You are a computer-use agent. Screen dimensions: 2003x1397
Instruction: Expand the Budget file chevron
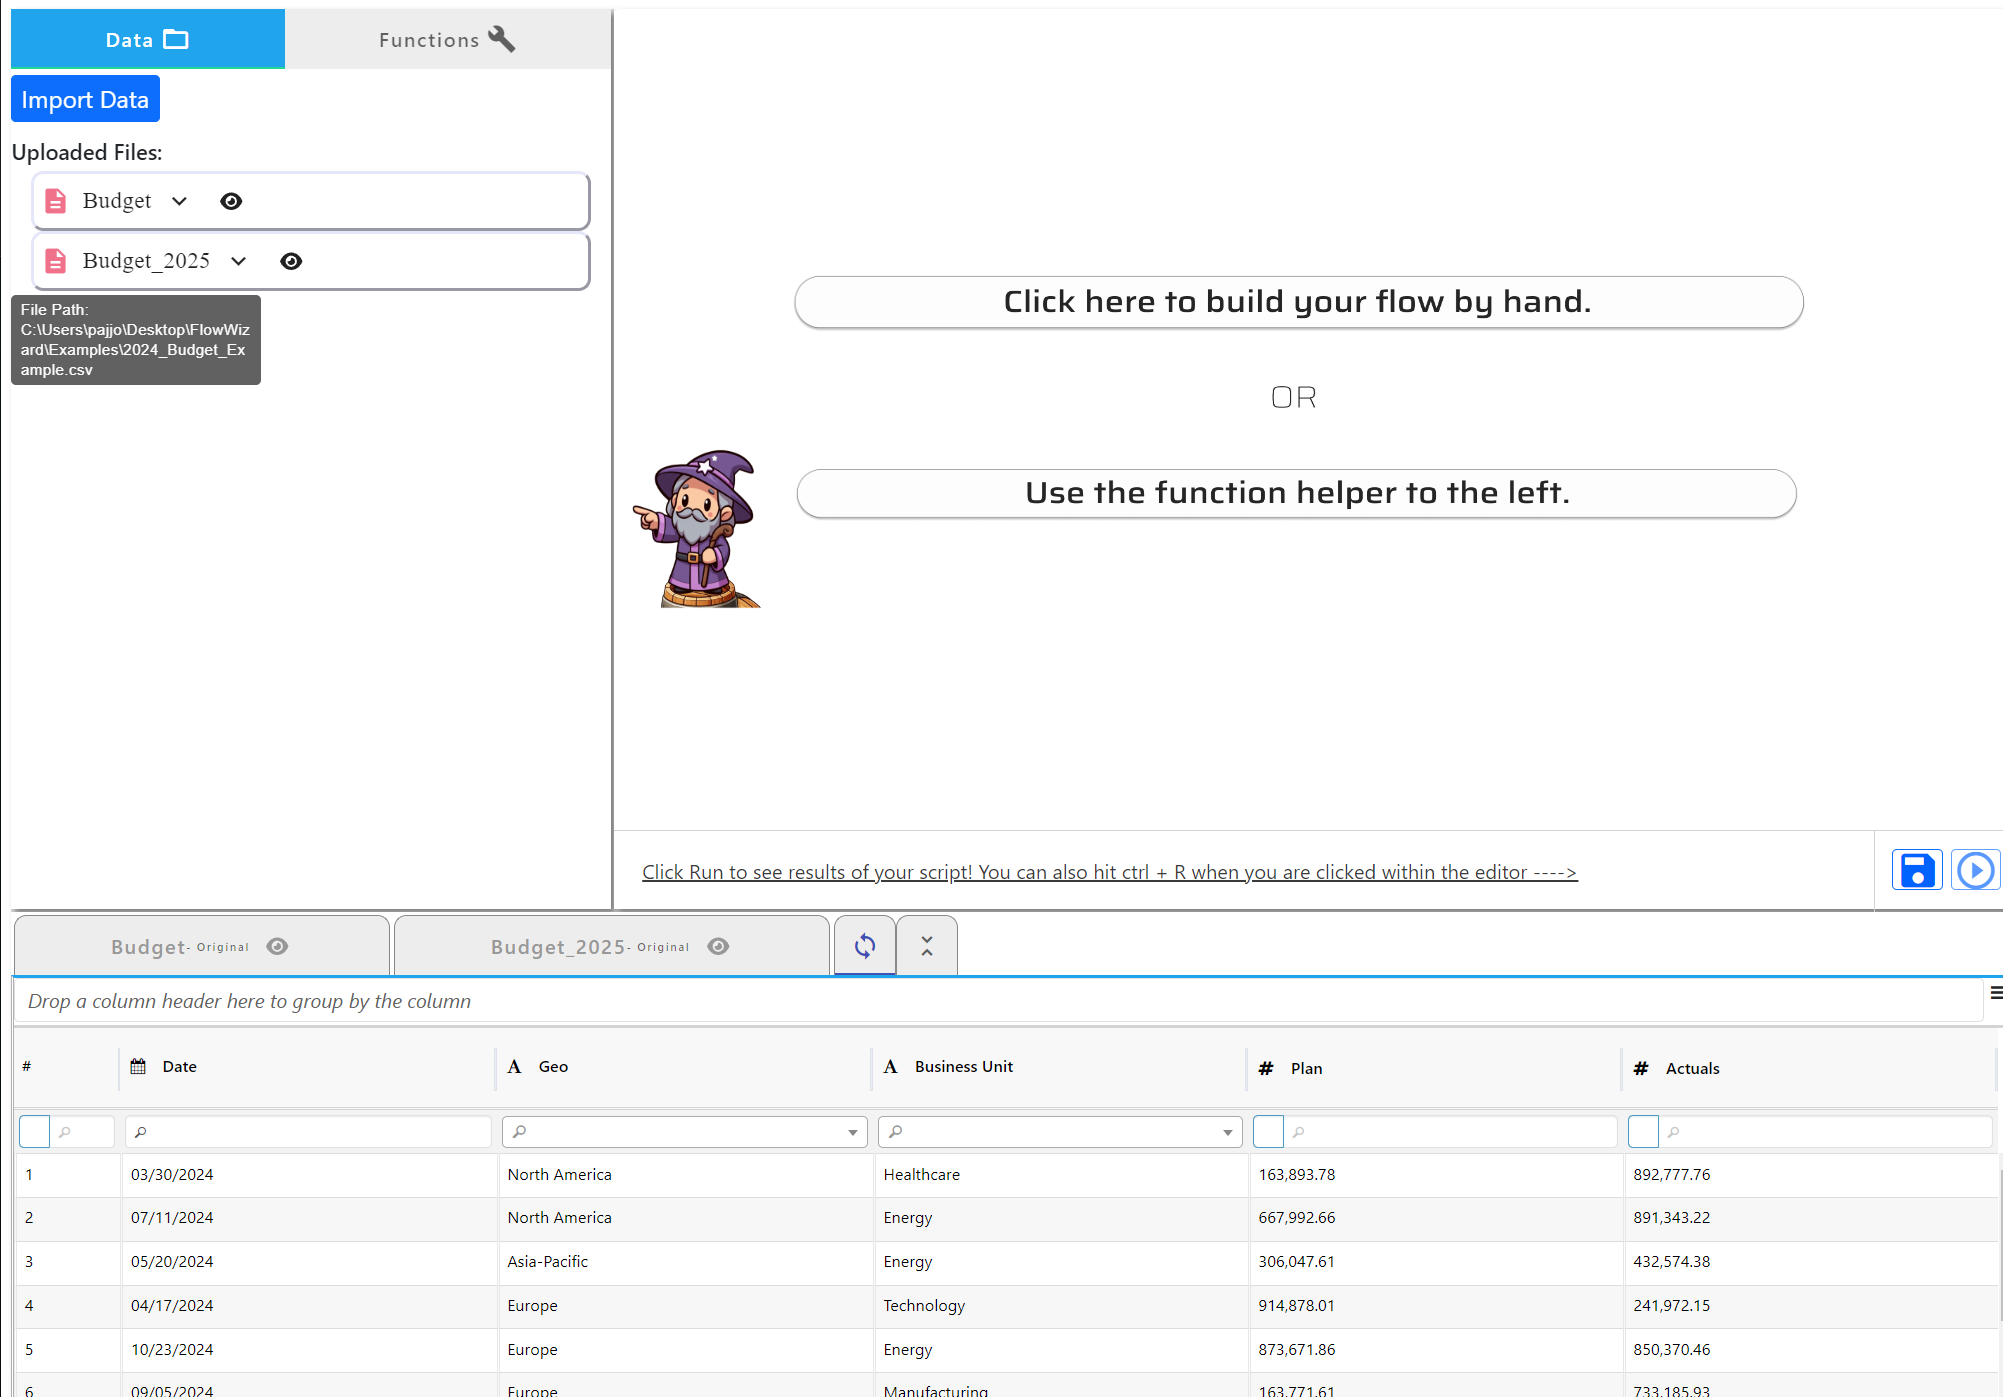tap(180, 201)
